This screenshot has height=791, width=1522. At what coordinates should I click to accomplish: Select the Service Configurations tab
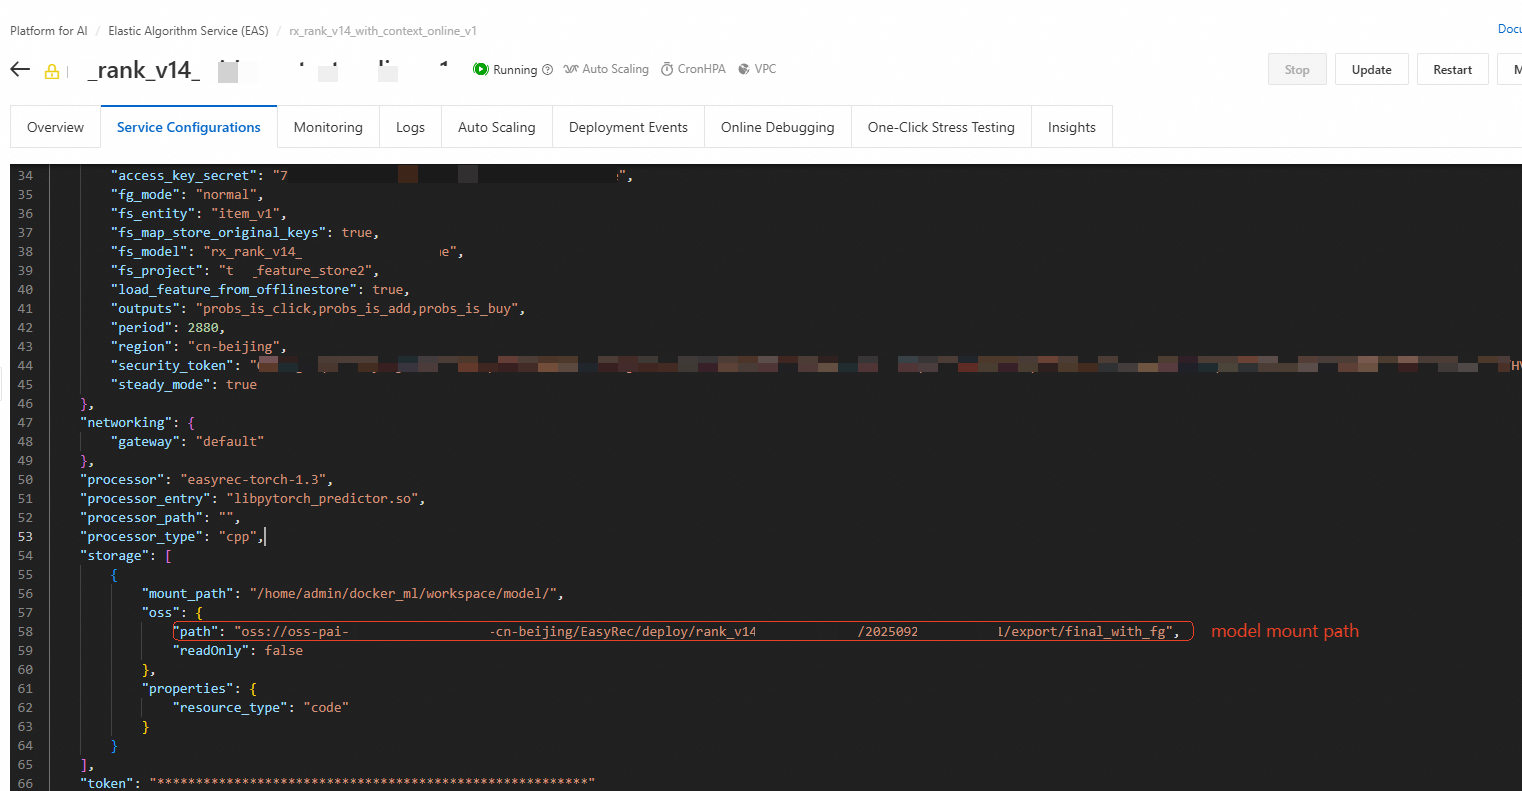pos(189,127)
